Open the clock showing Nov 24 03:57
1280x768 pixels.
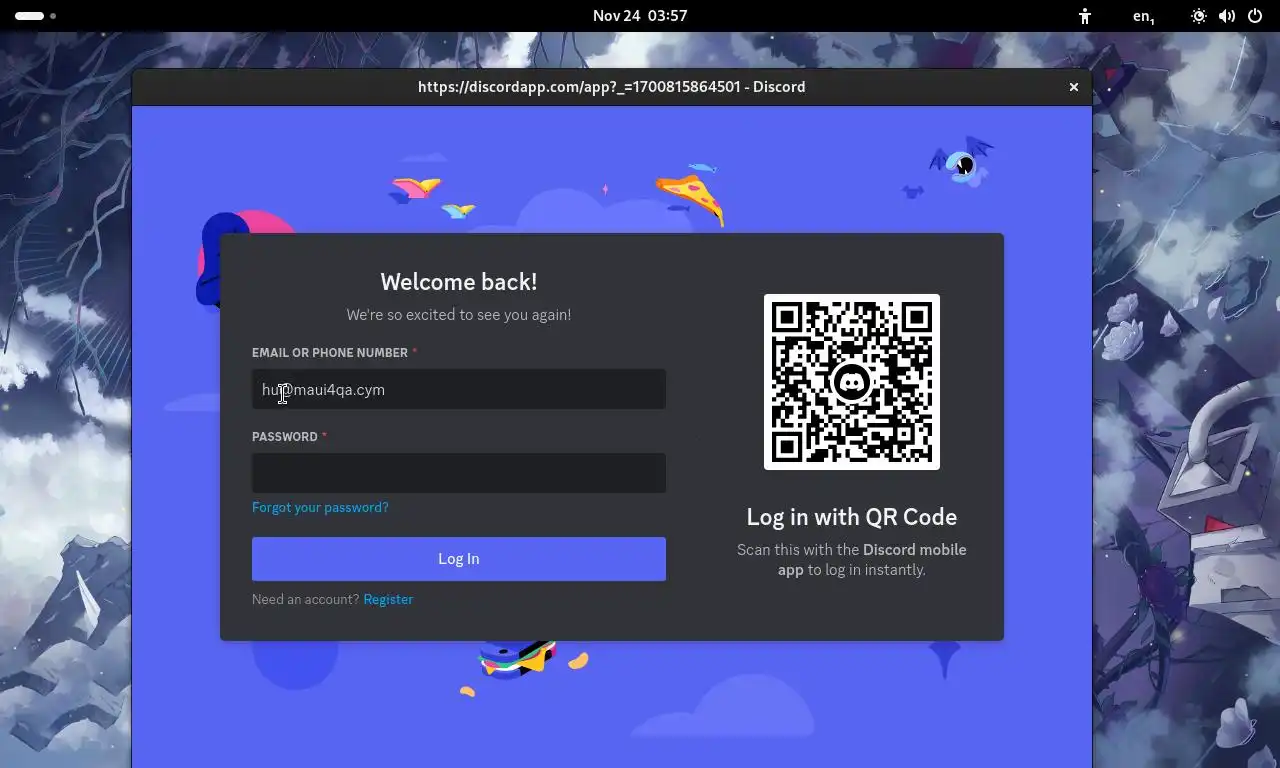click(640, 16)
